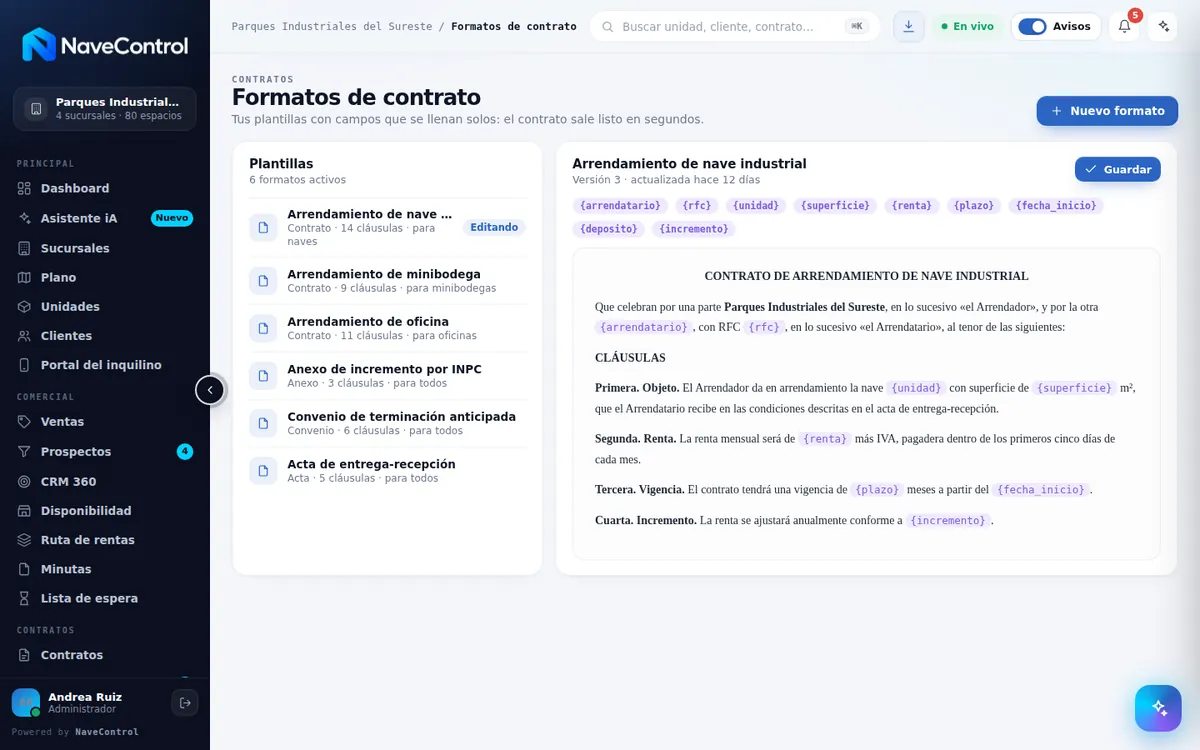Open the floating AI assistant button
The image size is (1200, 750).
tap(1158, 708)
